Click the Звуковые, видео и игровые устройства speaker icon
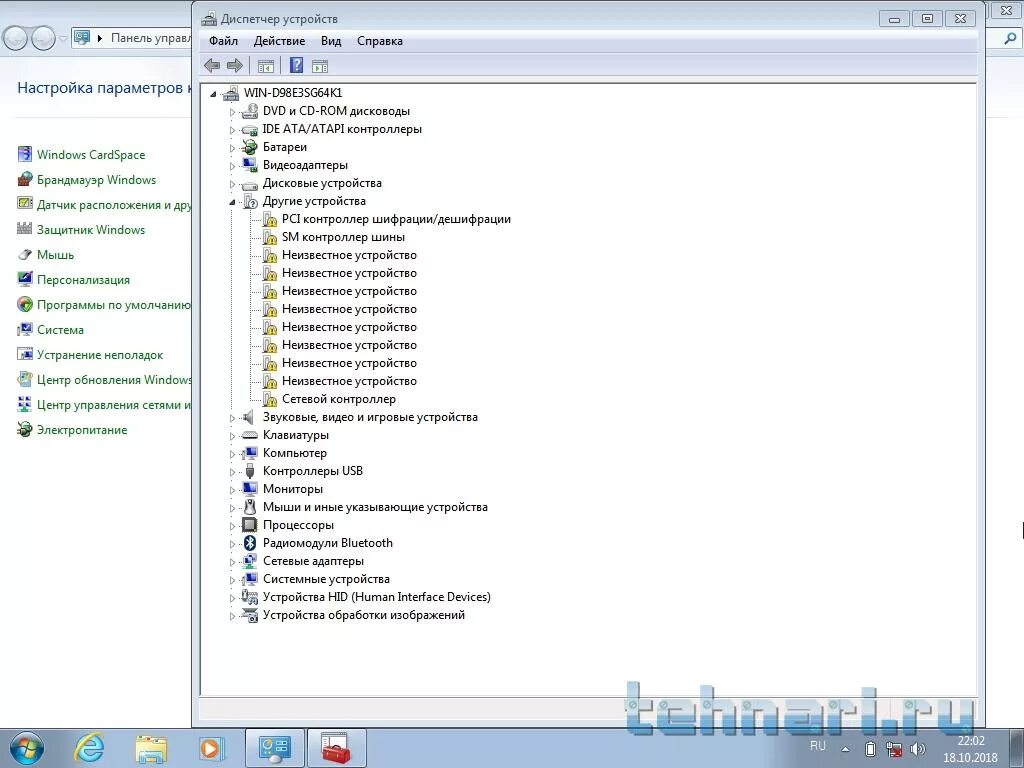The height and width of the screenshot is (768, 1024). pyautogui.click(x=249, y=417)
